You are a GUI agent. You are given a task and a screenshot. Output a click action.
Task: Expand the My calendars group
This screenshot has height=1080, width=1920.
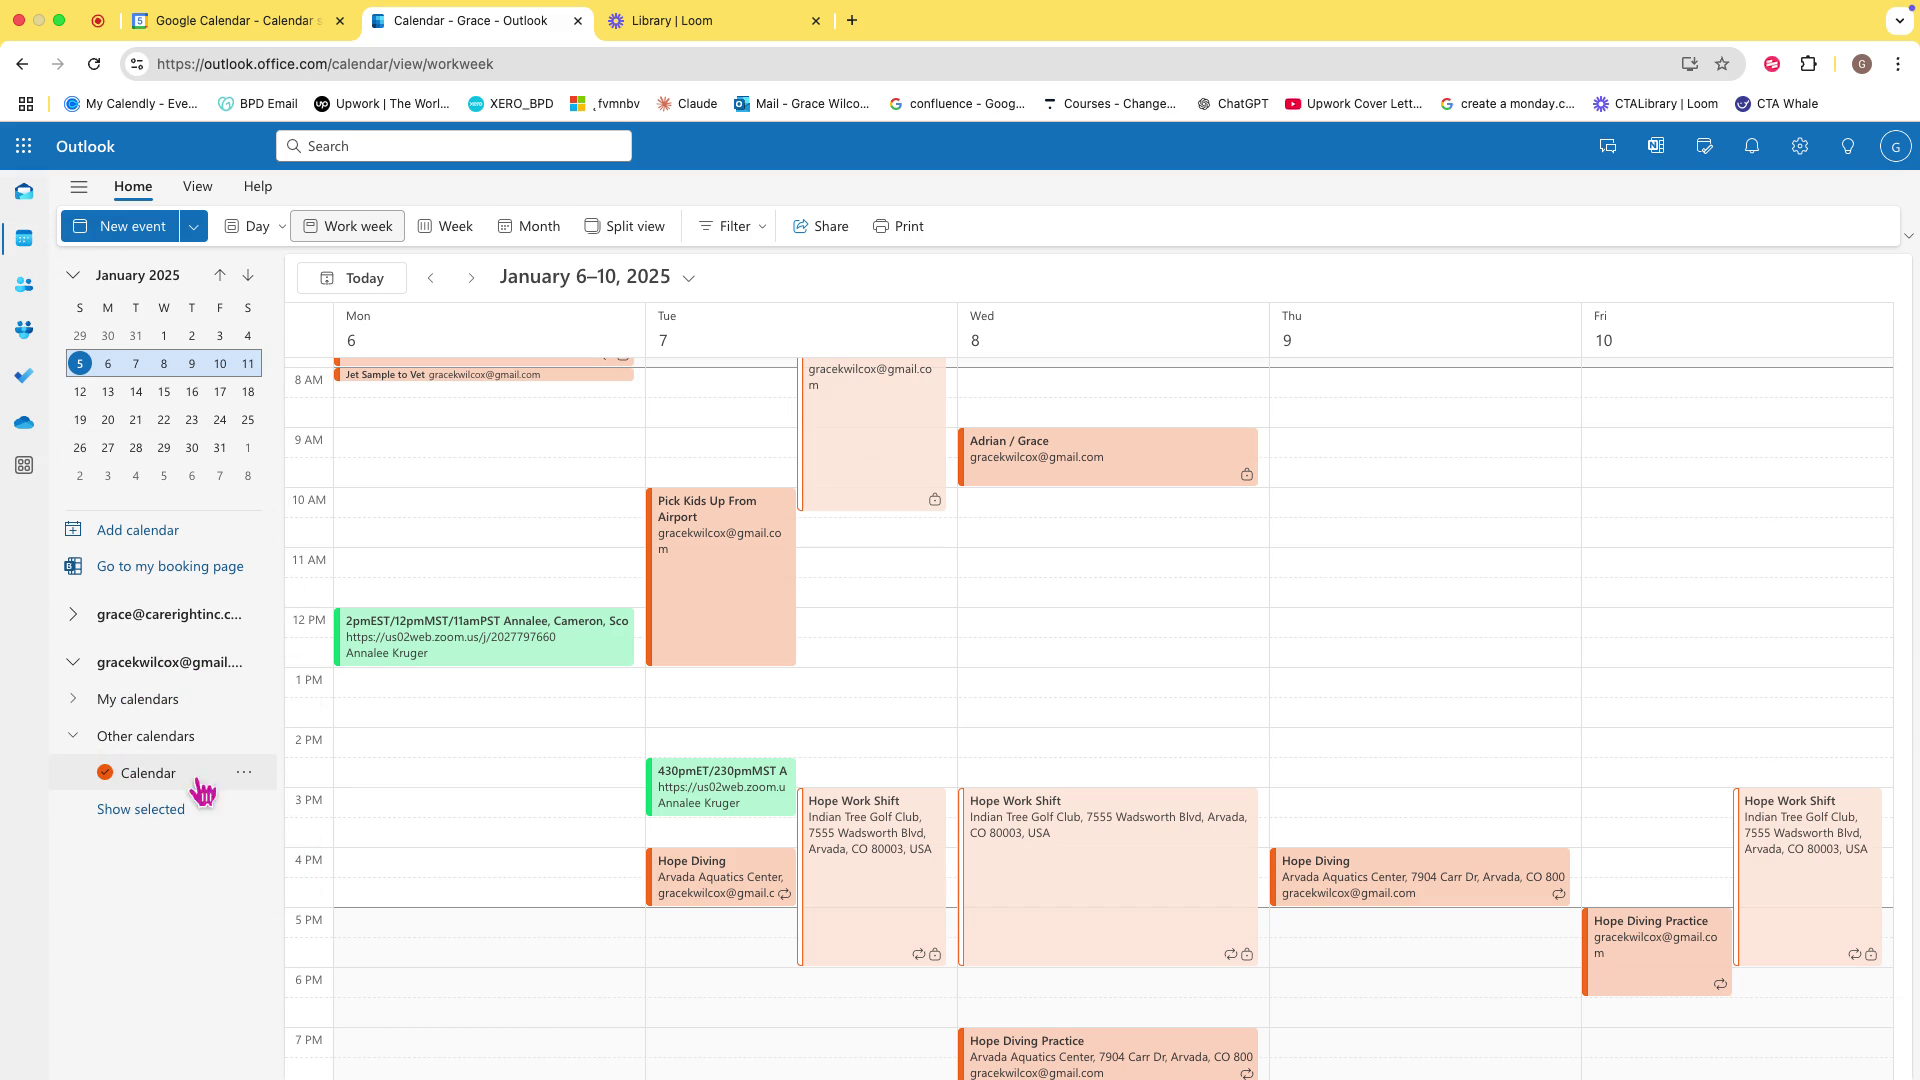coord(73,699)
